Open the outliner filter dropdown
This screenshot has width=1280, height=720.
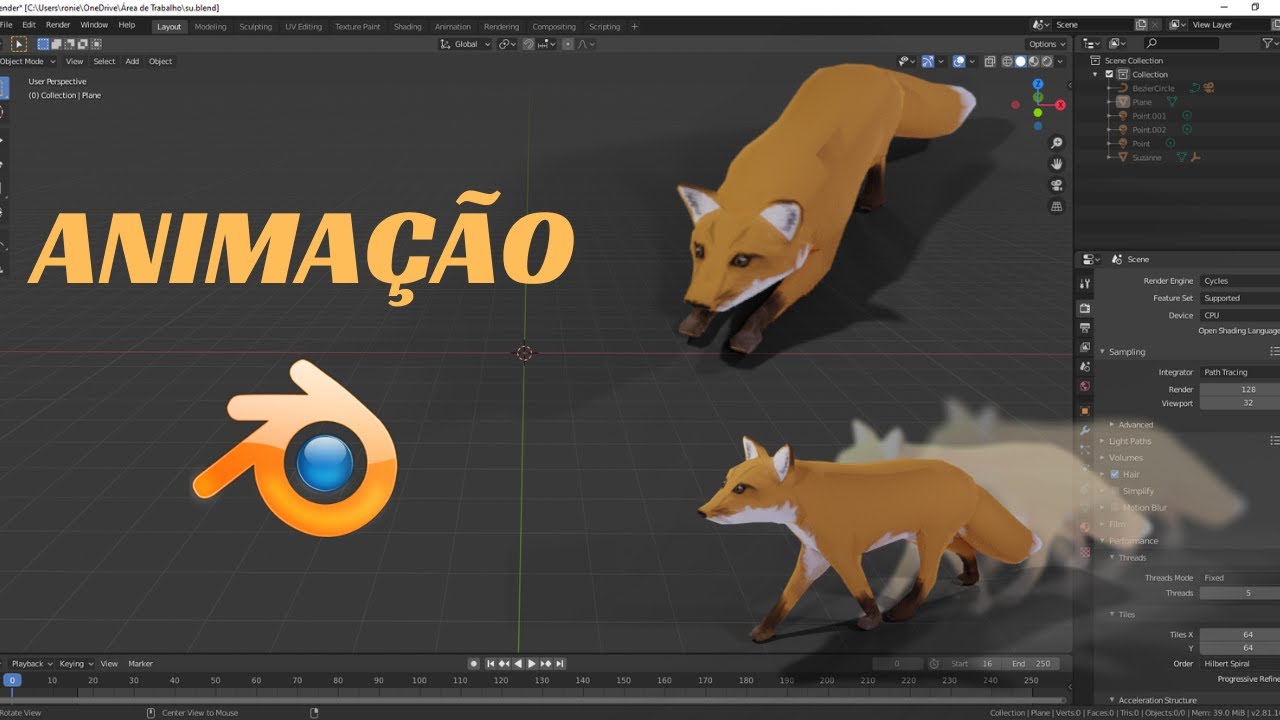pyautogui.click(x=1271, y=43)
